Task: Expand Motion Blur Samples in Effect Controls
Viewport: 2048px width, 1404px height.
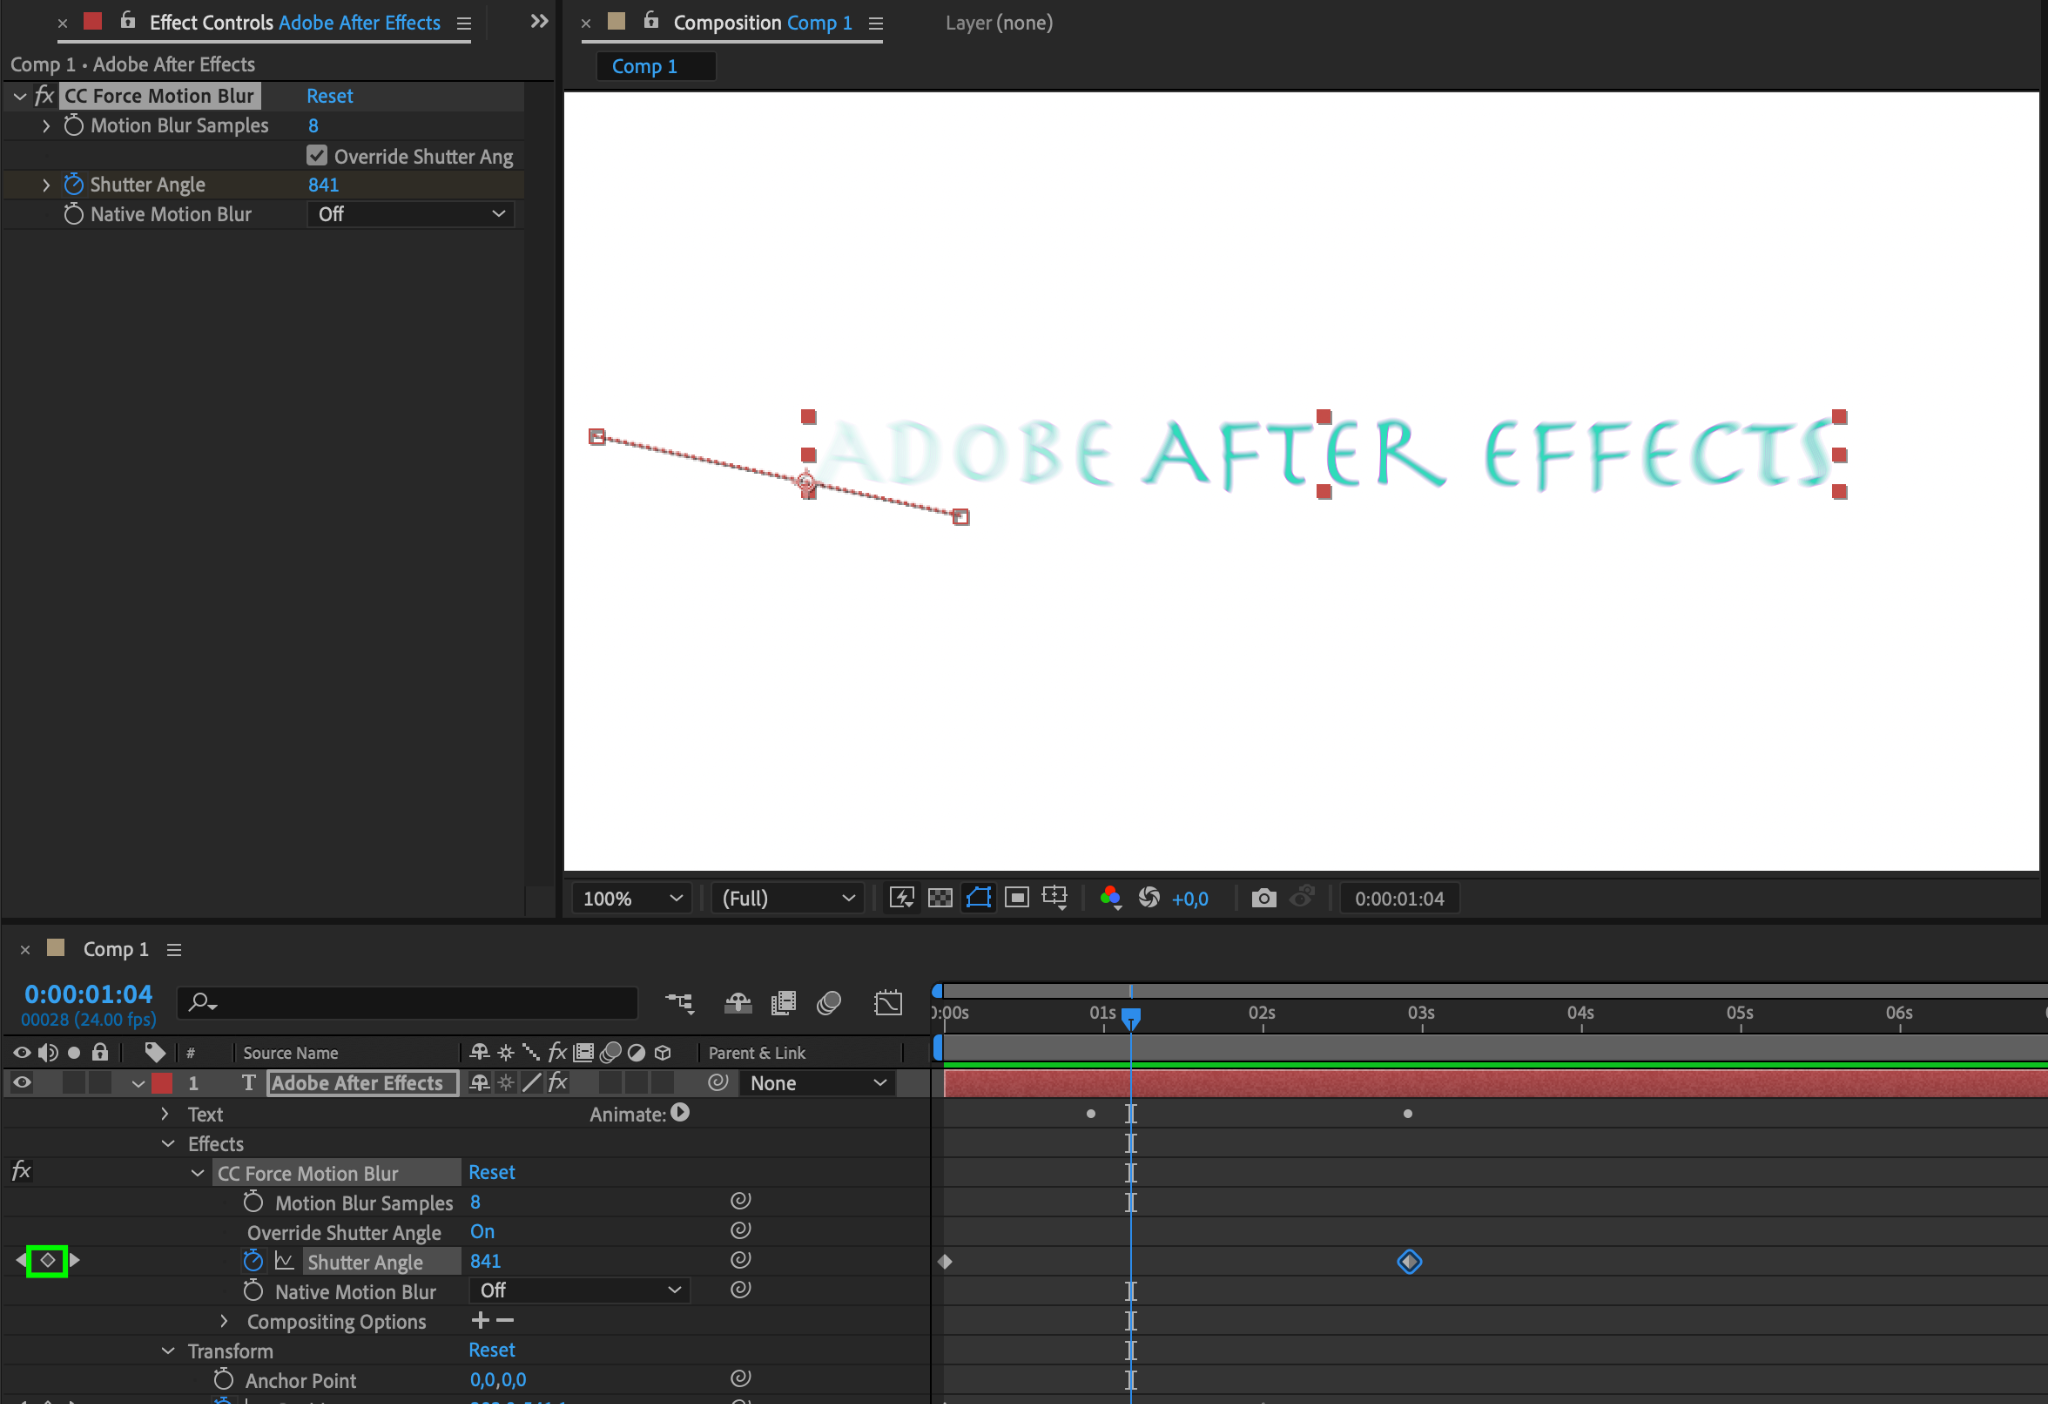Action: 46,125
